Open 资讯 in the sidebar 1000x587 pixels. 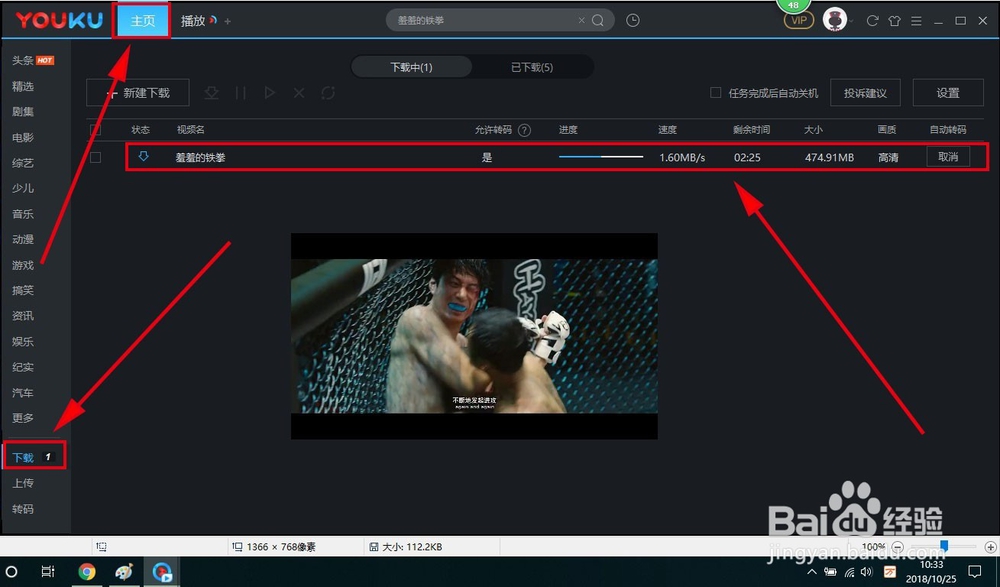coord(23,316)
